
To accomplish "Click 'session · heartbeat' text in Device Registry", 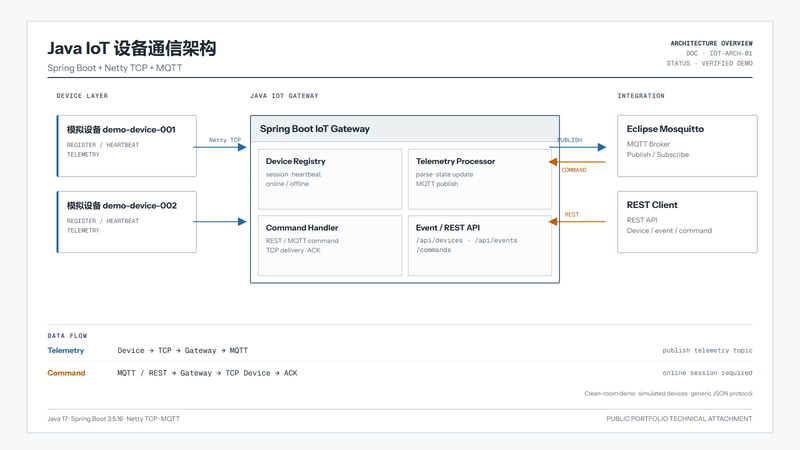I will 293,174.
